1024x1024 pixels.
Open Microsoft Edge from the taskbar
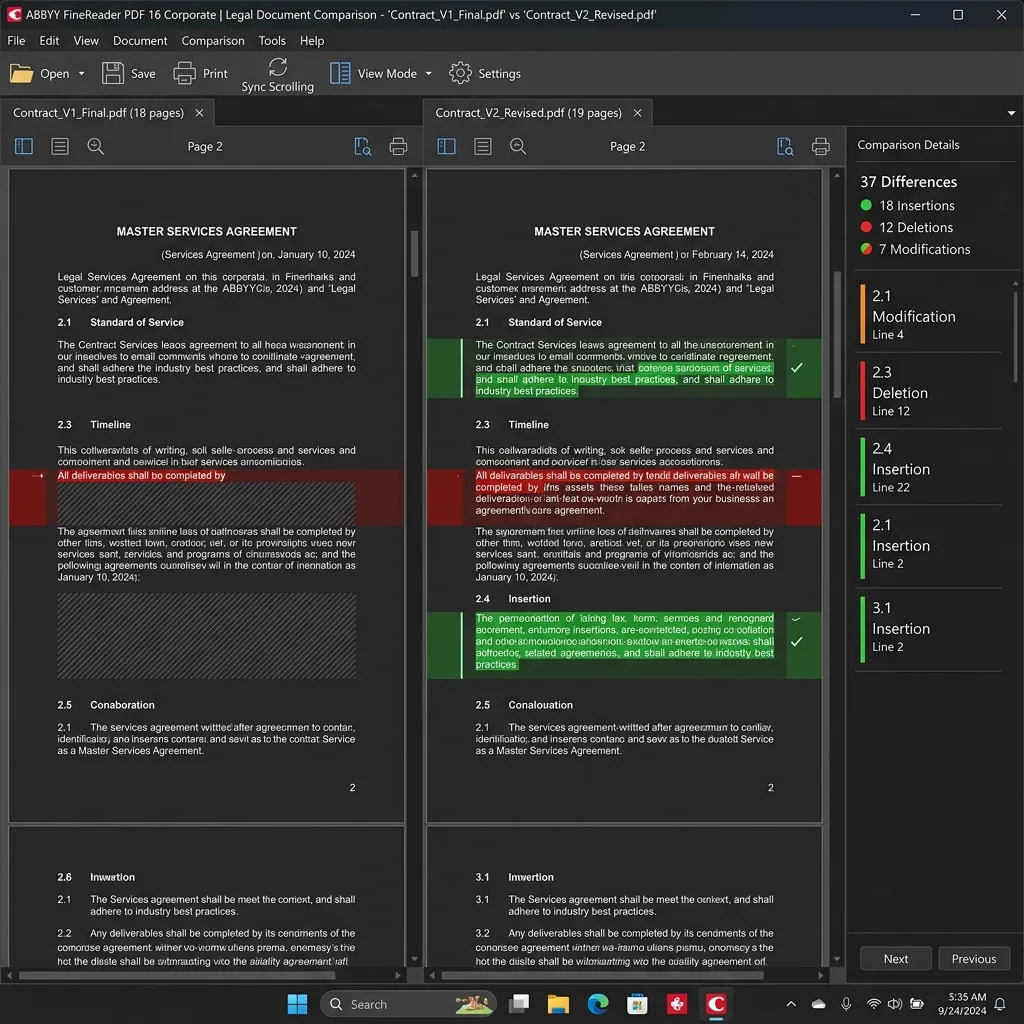pos(598,1004)
